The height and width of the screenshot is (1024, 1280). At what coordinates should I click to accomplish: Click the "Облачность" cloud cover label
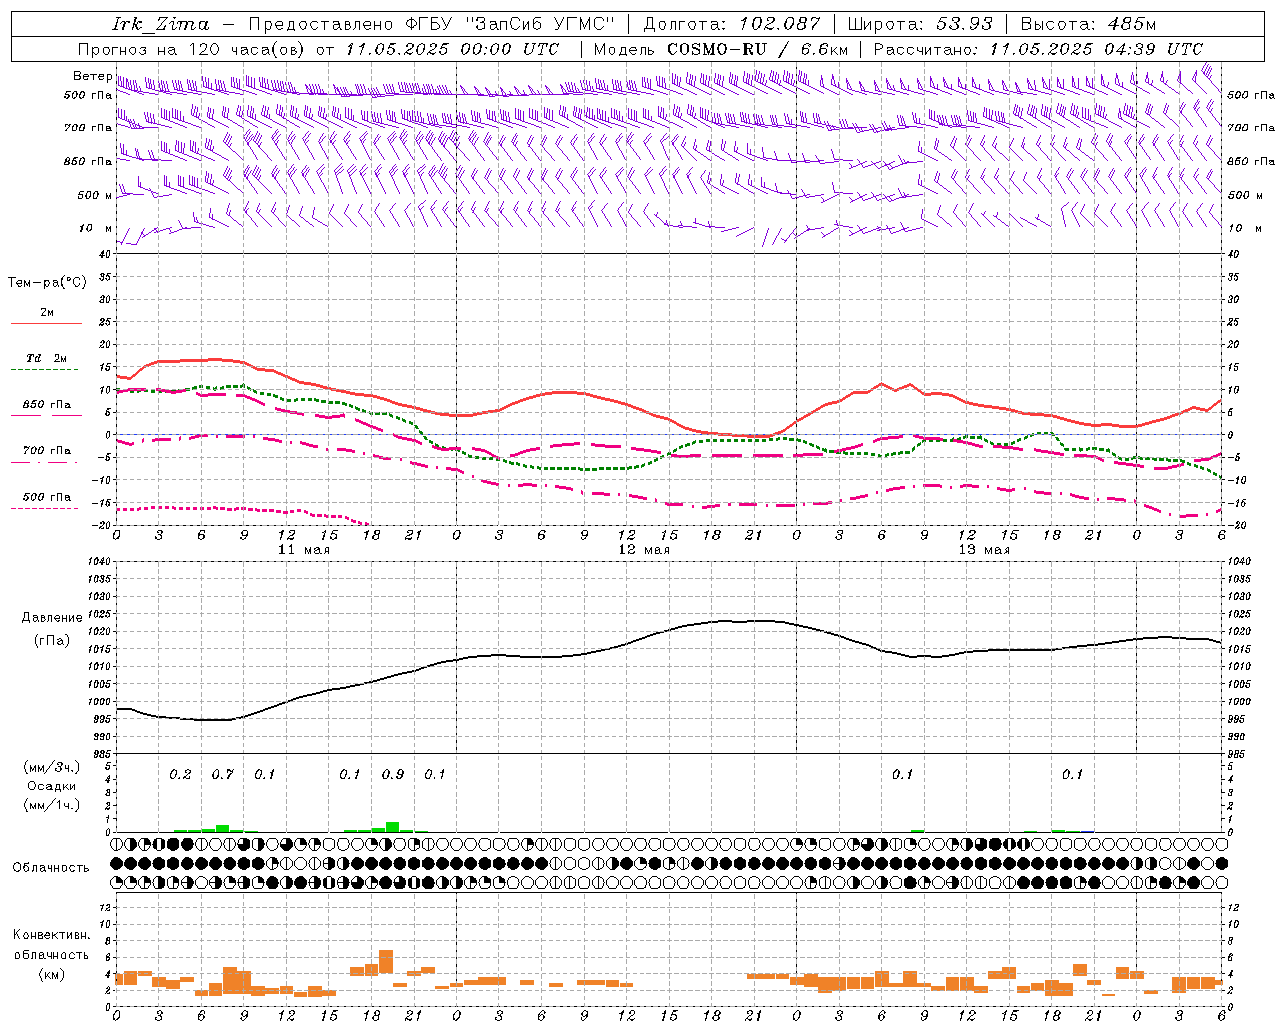tap(51, 868)
